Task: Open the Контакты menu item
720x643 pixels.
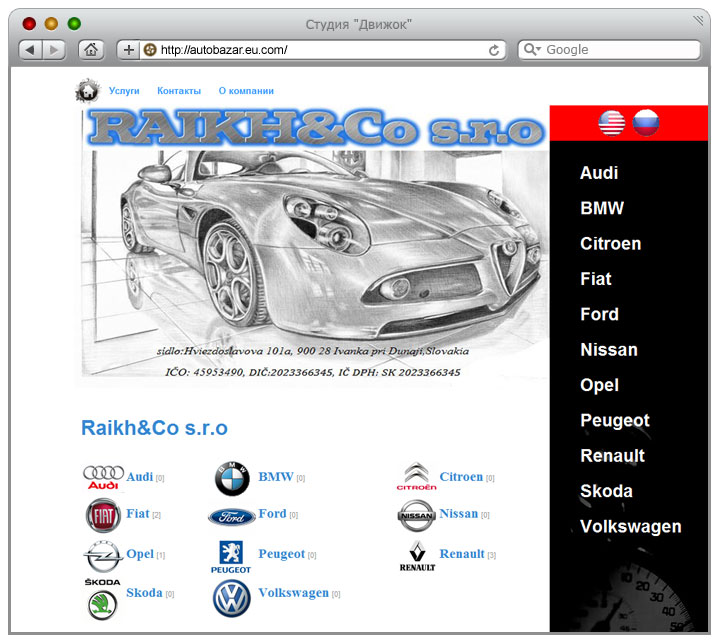Action: click(179, 91)
